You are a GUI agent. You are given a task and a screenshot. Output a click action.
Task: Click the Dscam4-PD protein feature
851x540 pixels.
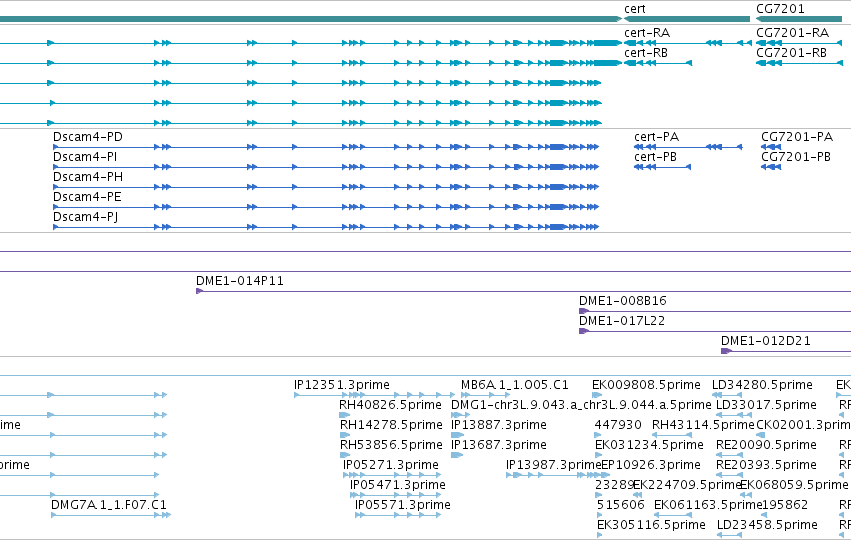pos(326,147)
